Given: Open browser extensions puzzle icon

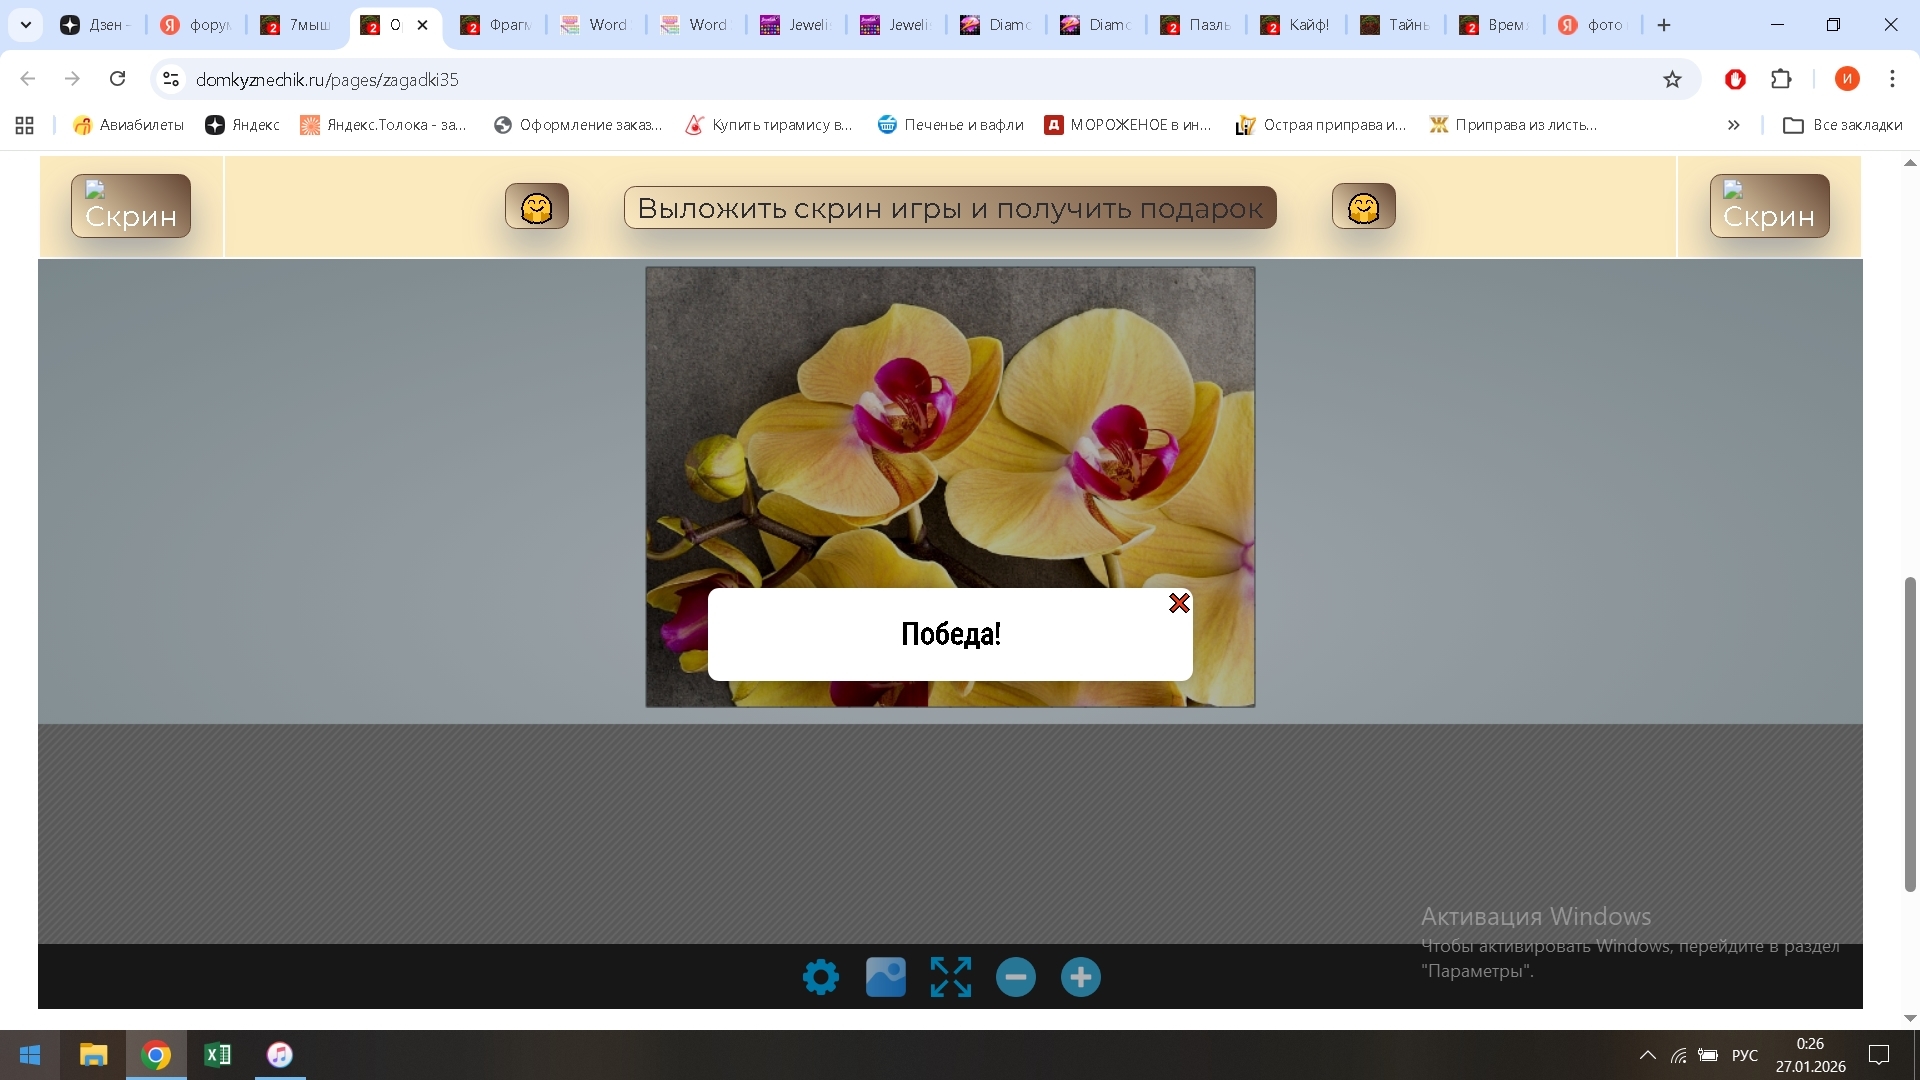Looking at the screenshot, I should click(x=1781, y=79).
